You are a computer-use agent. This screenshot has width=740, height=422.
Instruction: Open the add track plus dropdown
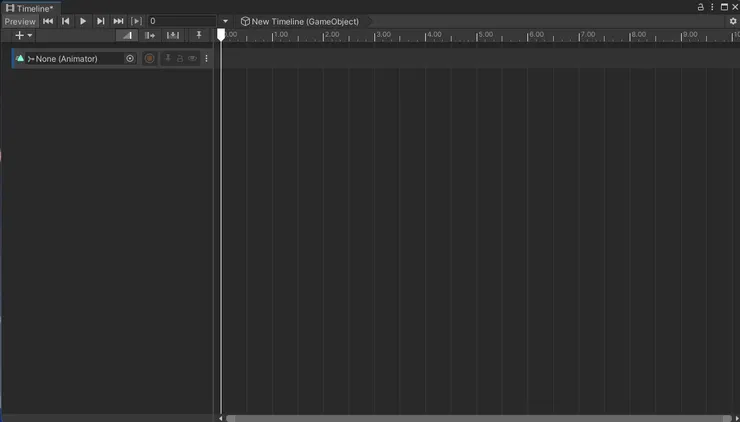coord(23,35)
